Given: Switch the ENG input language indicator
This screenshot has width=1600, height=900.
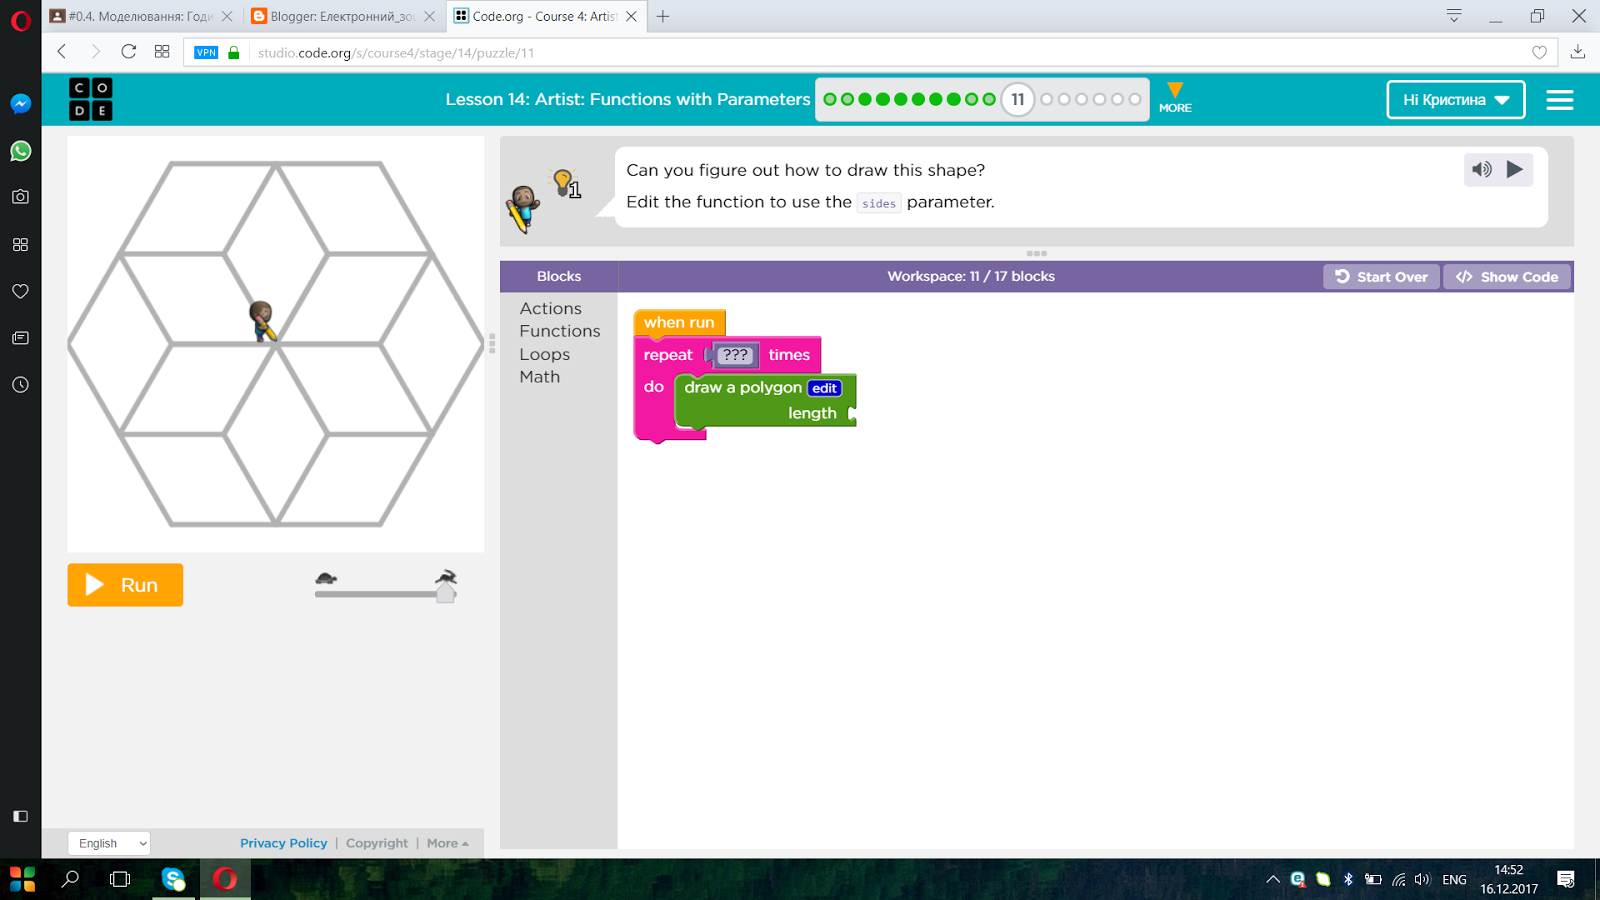Looking at the screenshot, I should 1455,880.
